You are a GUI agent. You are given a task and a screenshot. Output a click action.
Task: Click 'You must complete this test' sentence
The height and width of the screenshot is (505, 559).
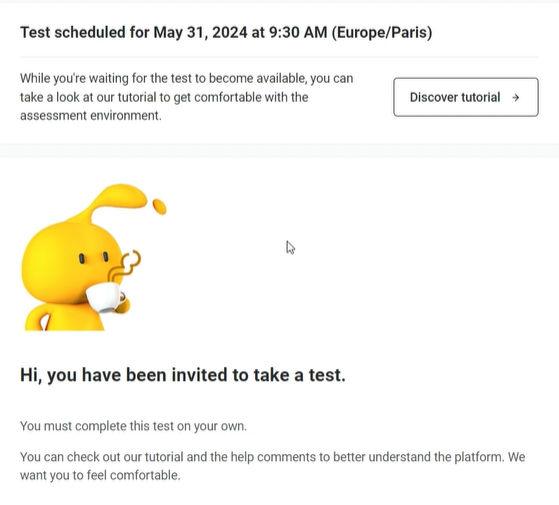pyautogui.click(x=133, y=426)
